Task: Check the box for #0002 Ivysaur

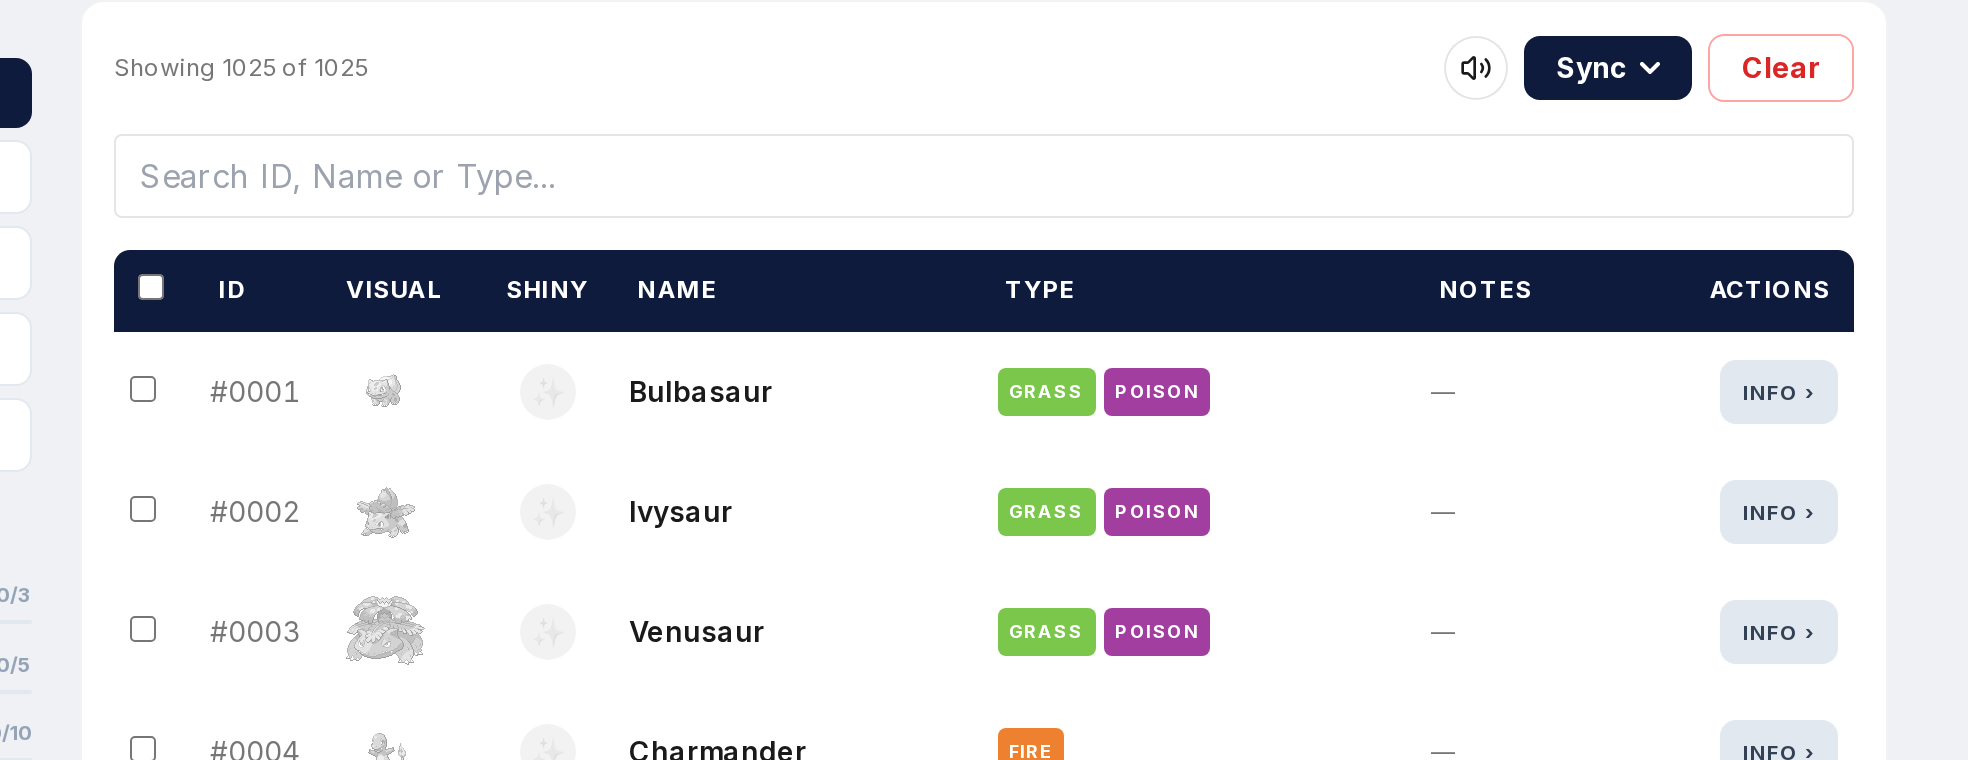Action: click(143, 509)
